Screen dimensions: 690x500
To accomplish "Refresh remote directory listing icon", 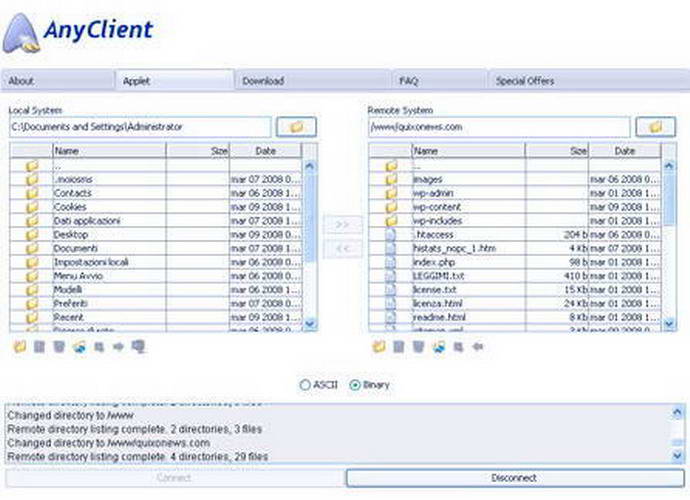I will point(438,347).
